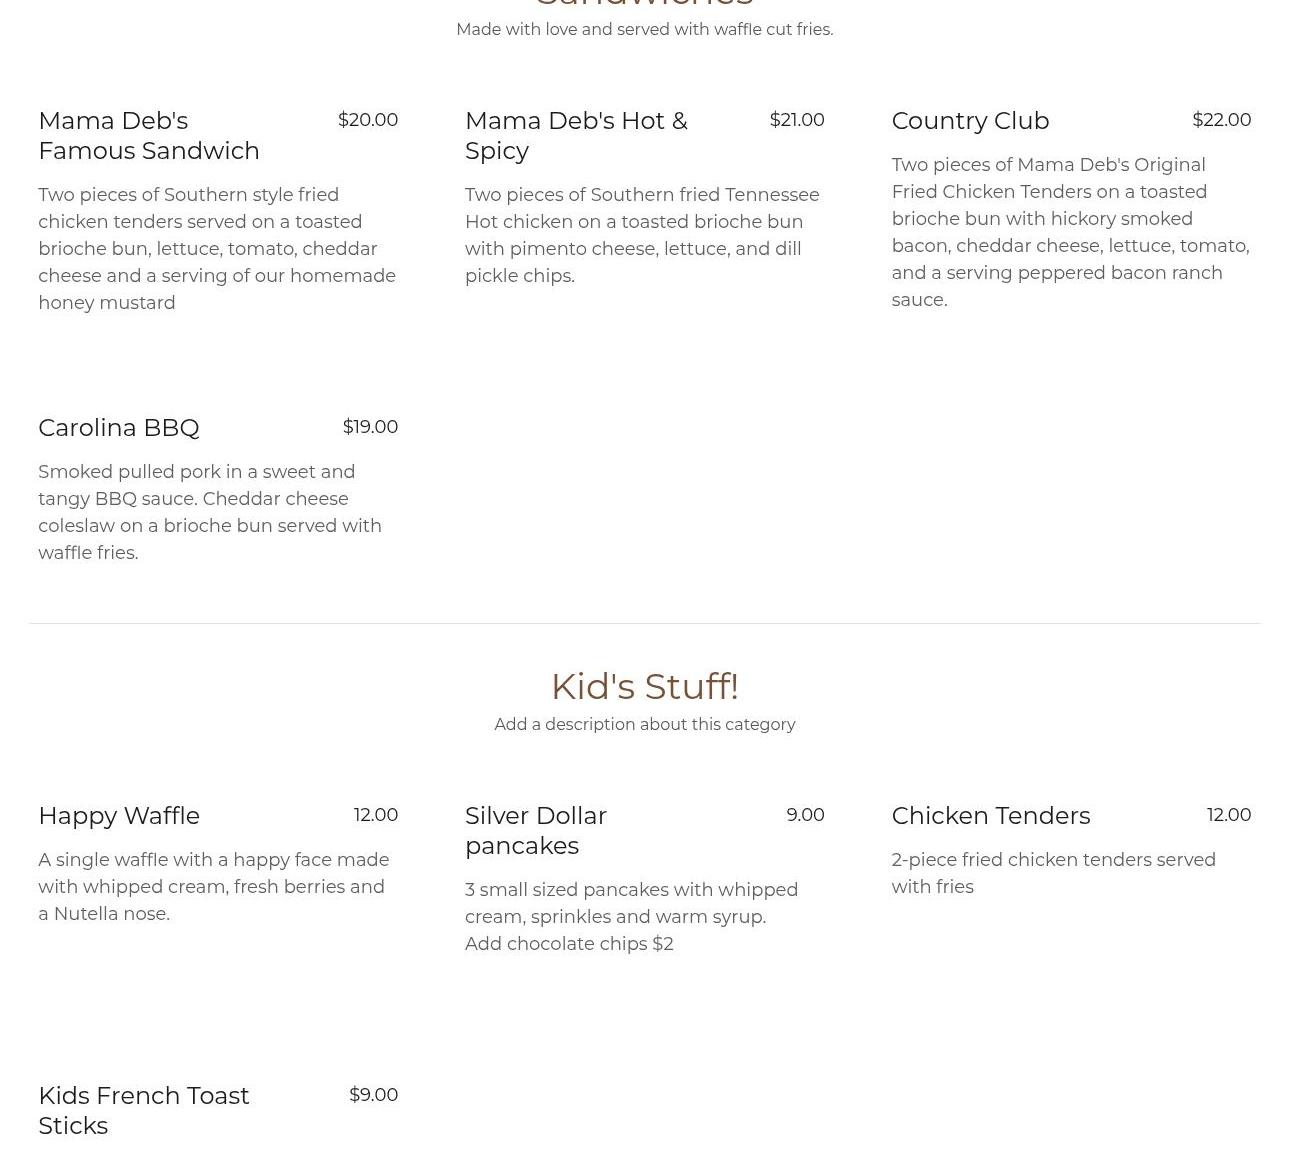Click the Carolina BBQ pulled pork description

[210, 512]
